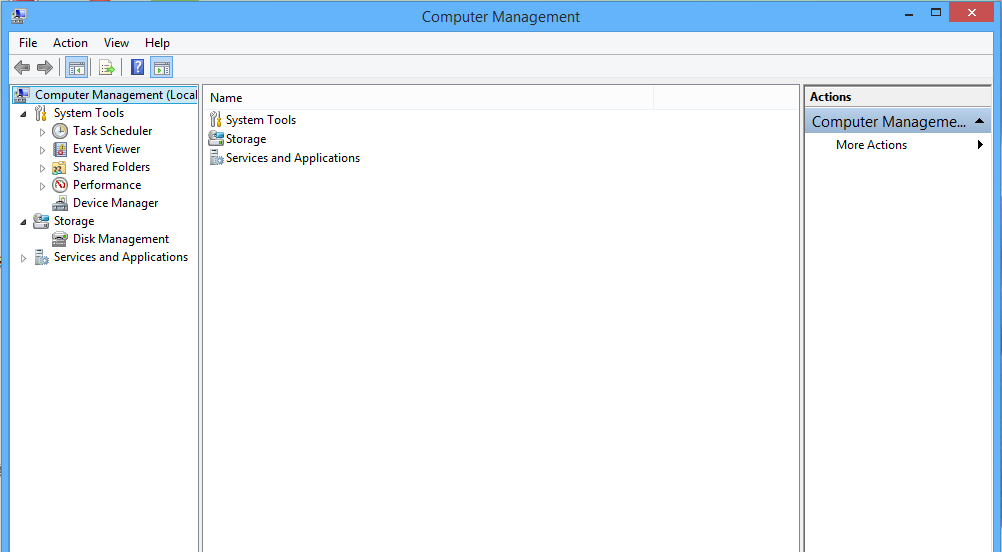The image size is (1002, 552).
Task: Click the Forward arrow toolbar icon
Action: click(x=44, y=68)
